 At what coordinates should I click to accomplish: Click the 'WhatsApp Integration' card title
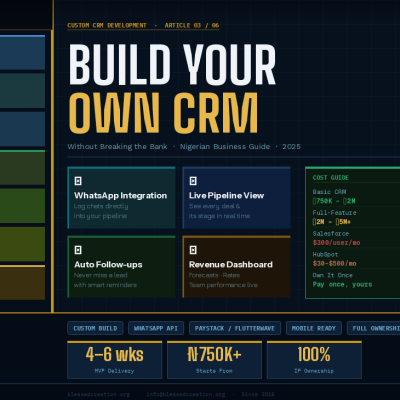coord(120,196)
